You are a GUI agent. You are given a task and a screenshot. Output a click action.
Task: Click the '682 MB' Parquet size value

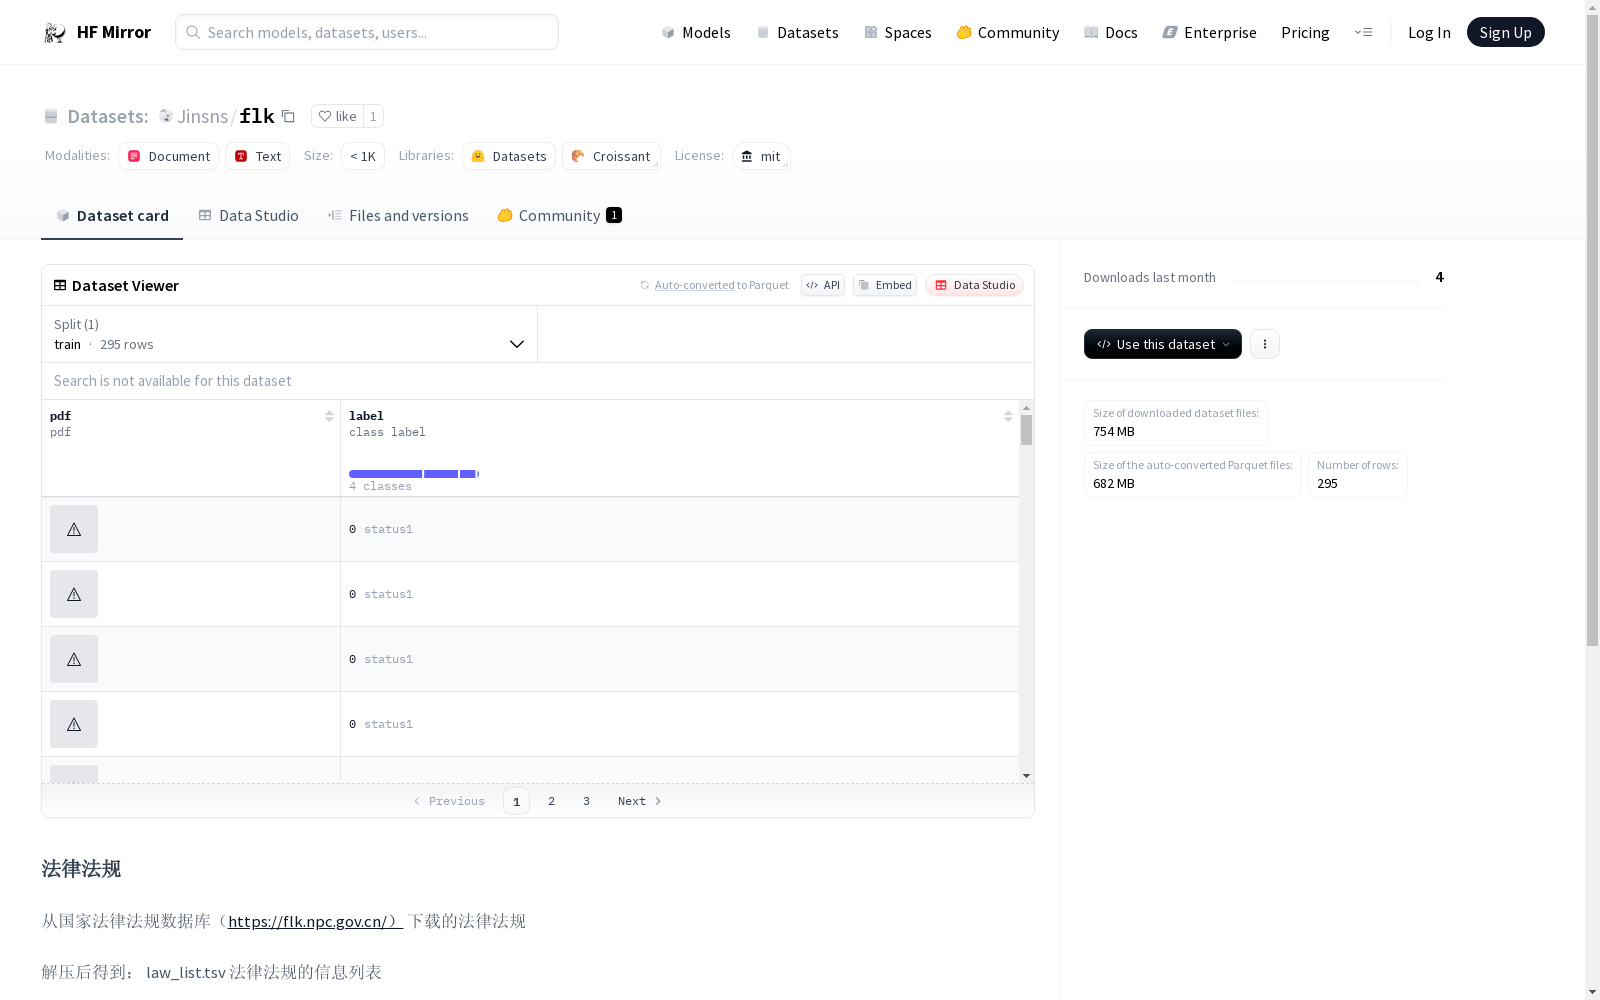1114,483
